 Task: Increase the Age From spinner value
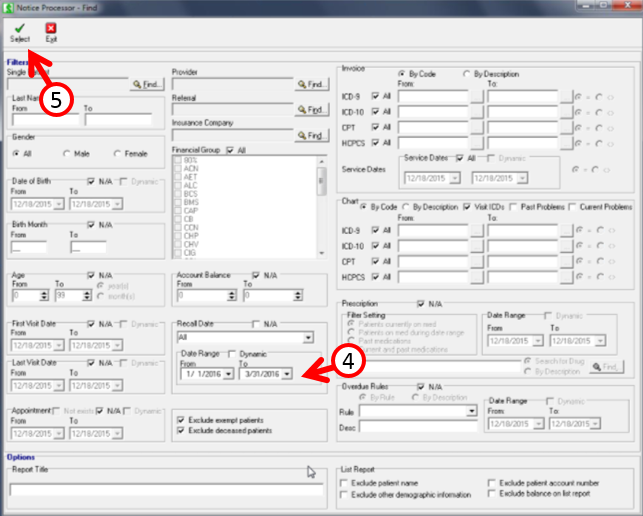tap(44, 292)
